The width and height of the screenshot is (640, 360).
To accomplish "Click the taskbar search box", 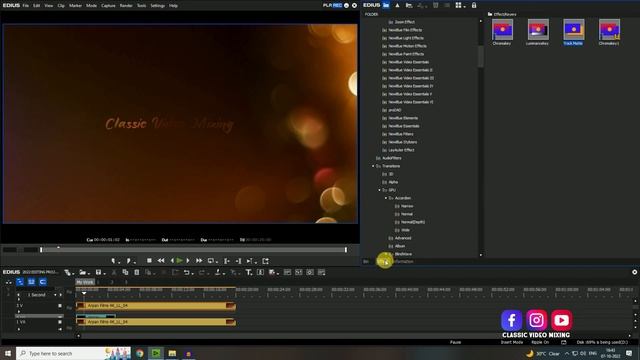I will tap(73, 353).
